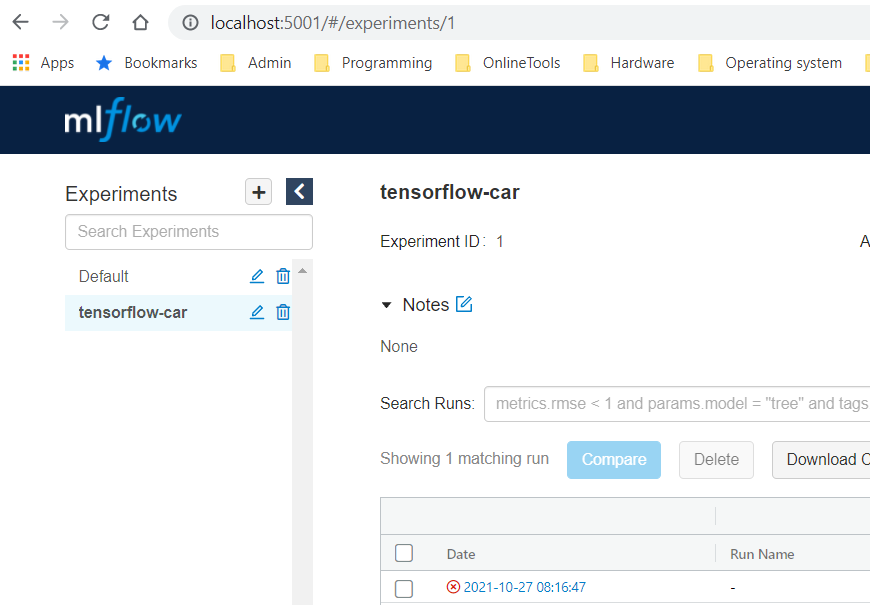This screenshot has height=605, width=870.
Task: Click the MLflow logo in the header
Action: (x=122, y=119)
